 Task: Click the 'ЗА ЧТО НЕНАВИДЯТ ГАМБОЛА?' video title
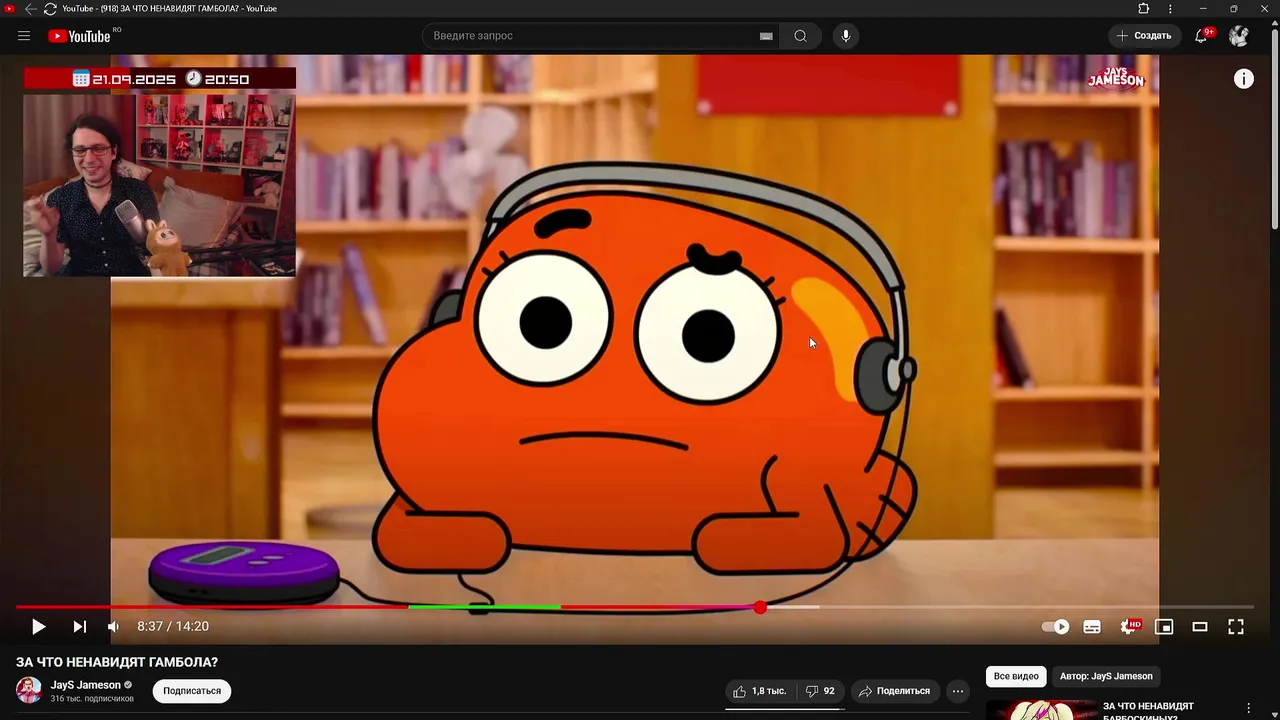pos(117,662)
